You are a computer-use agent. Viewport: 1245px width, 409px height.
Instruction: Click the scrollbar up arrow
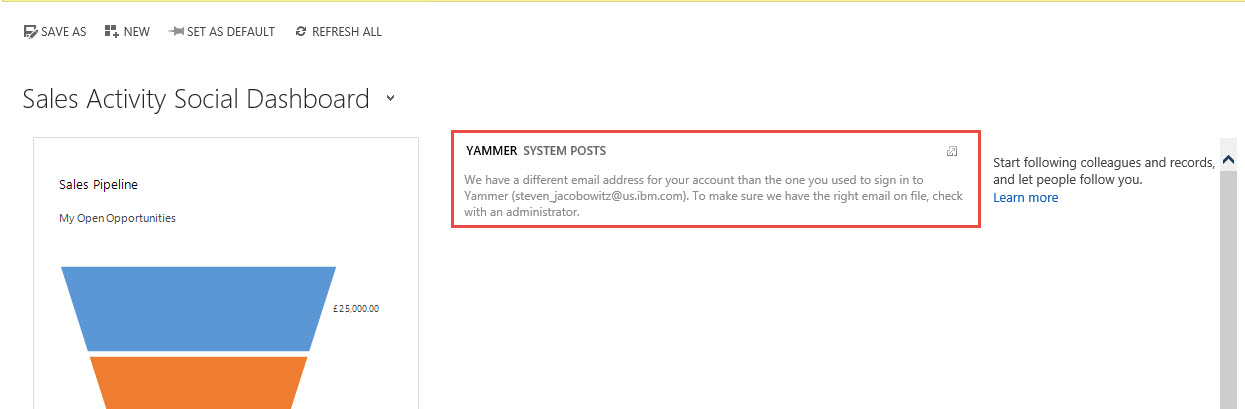[x=1229, y=160]
